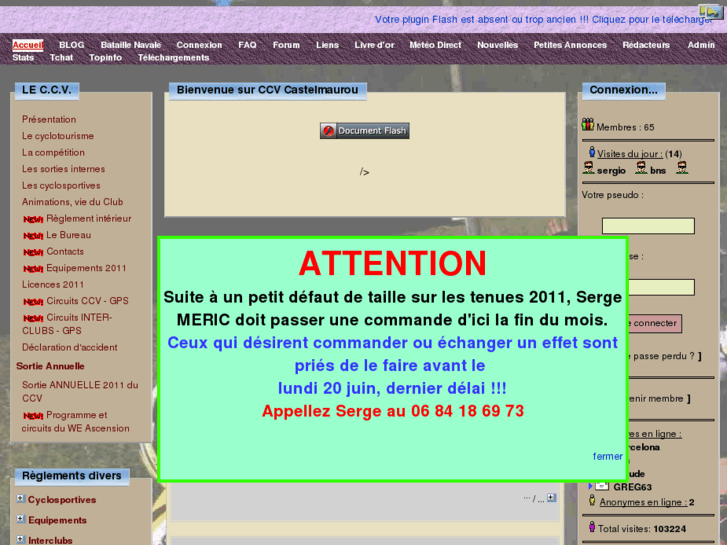Viewport: 727px width, 545px height.
Task: Click the Document Flash plugin button
Action: [364, 131]
